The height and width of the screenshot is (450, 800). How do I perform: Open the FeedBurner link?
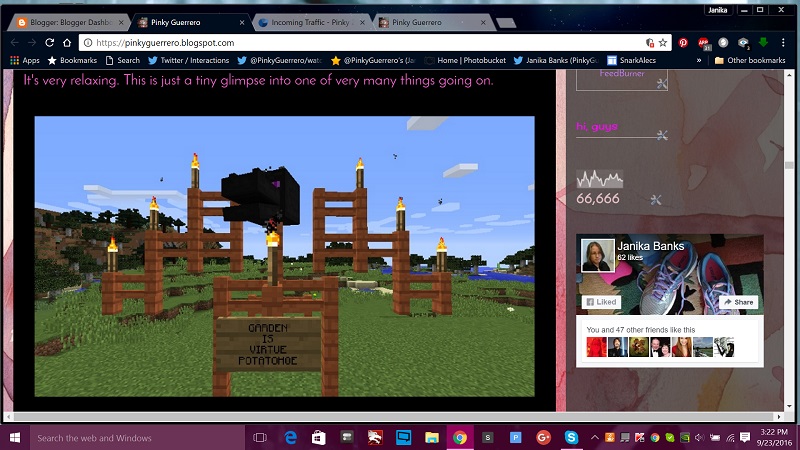tap(621, 73)
